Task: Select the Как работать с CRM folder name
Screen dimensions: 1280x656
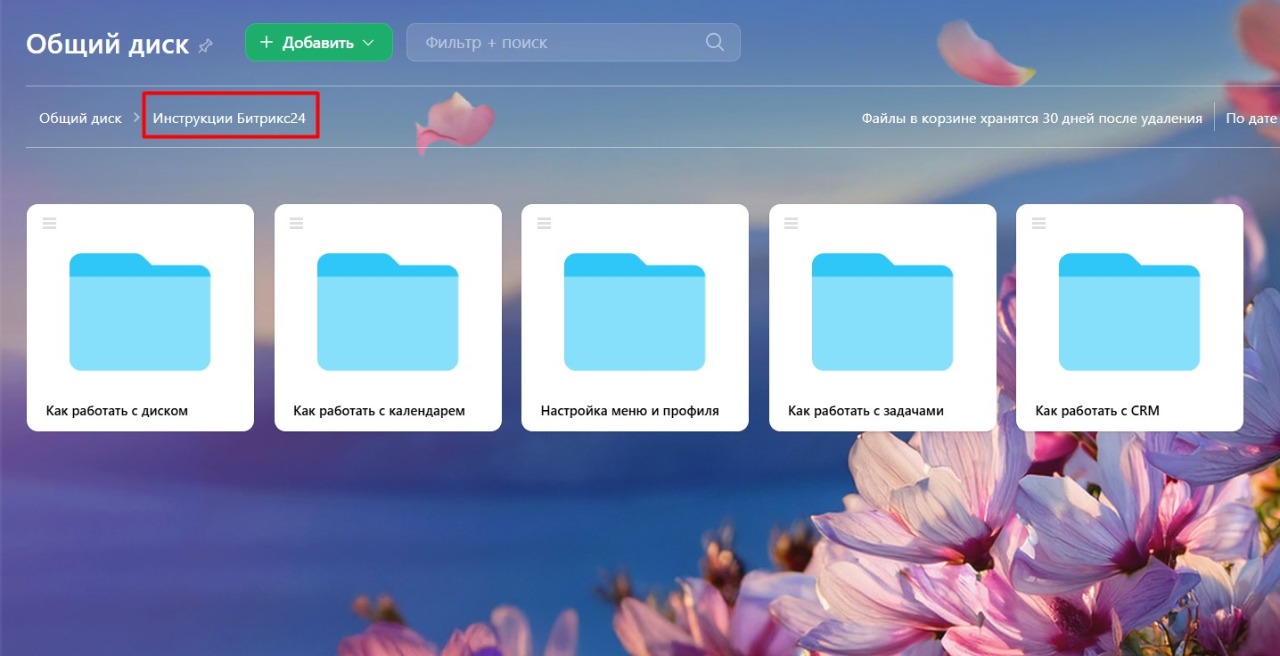Action: tap(1097, 410)
